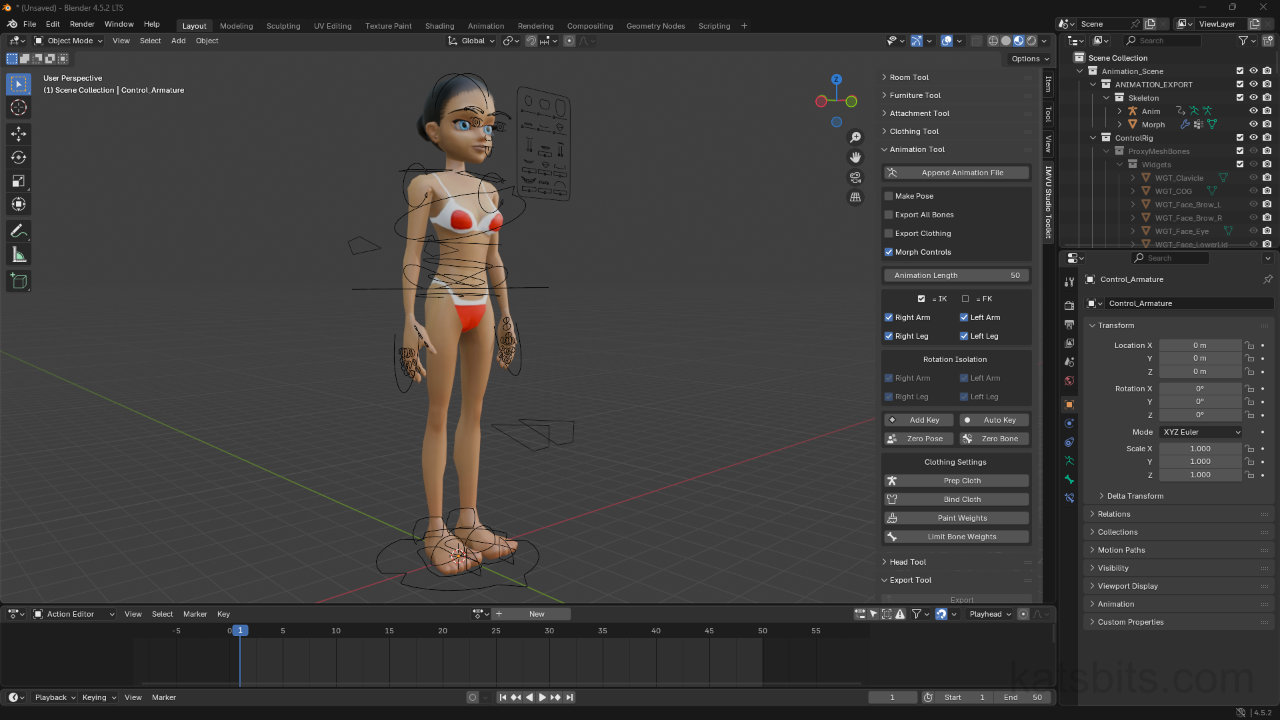1280x720 pixels.
Task: Select the Move tool in toolbar
Action: (18, 133)
